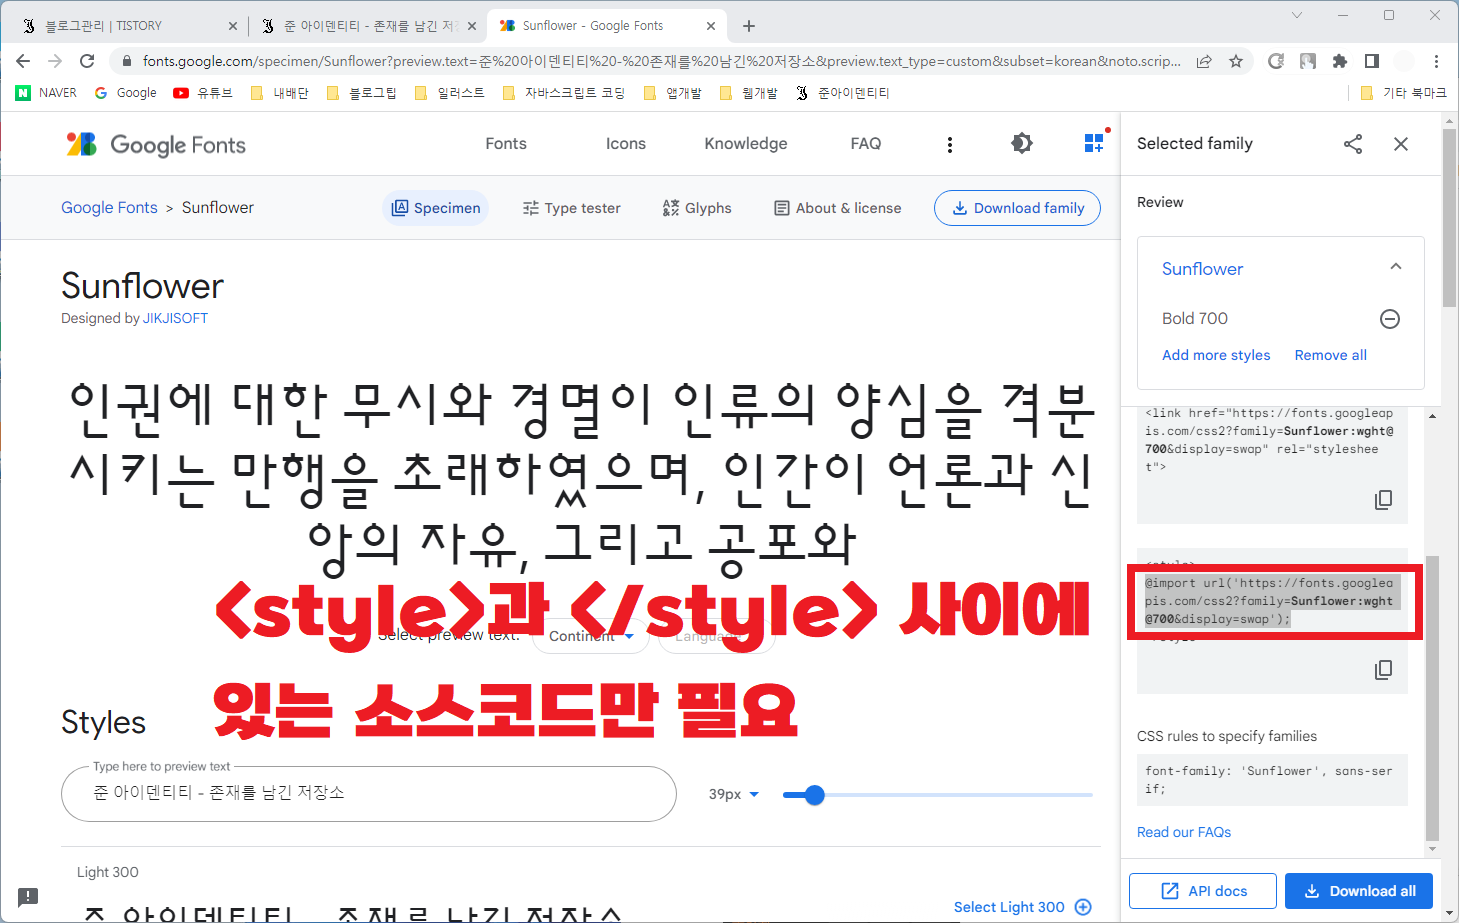
Task: Open the Fonts menu item
Action: click(x=506, y=144)
